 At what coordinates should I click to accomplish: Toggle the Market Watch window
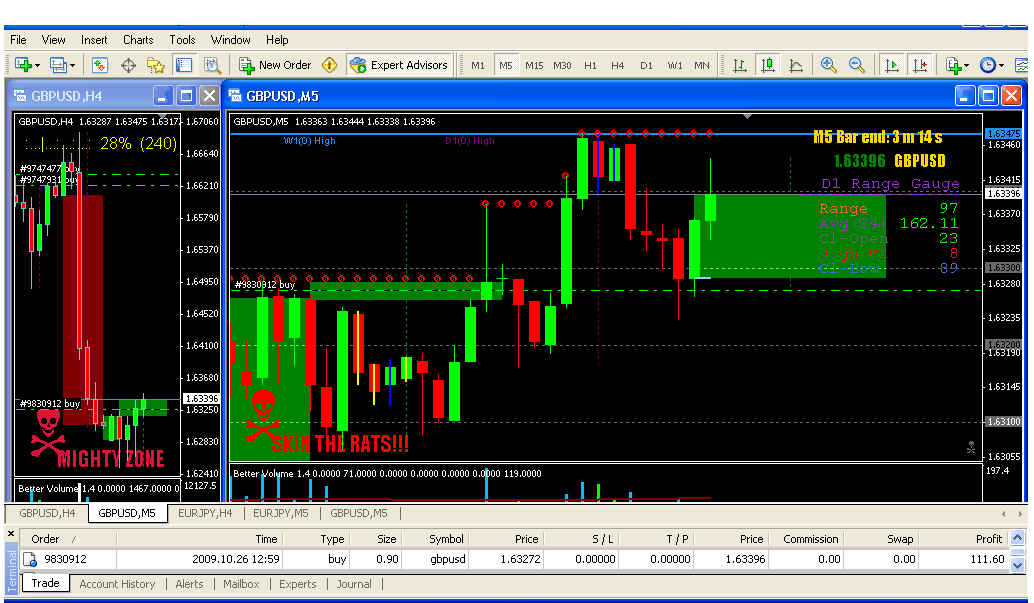coord(100,65)
